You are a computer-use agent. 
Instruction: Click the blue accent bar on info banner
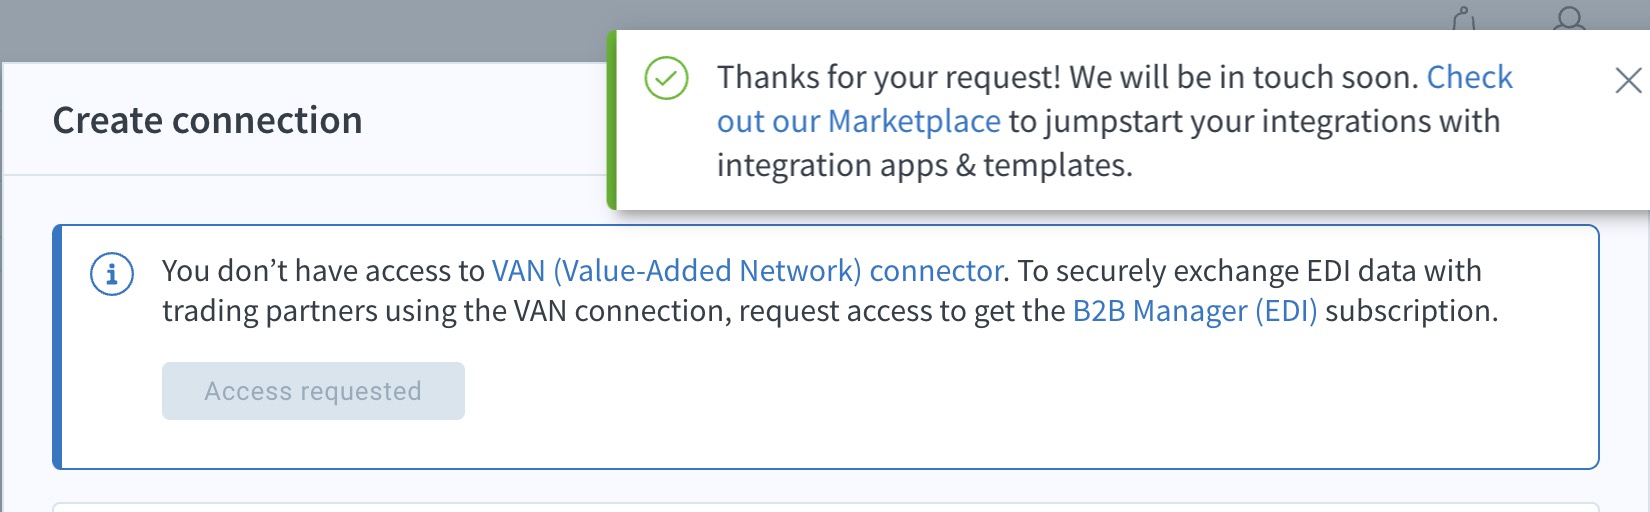tap(57, 347)
